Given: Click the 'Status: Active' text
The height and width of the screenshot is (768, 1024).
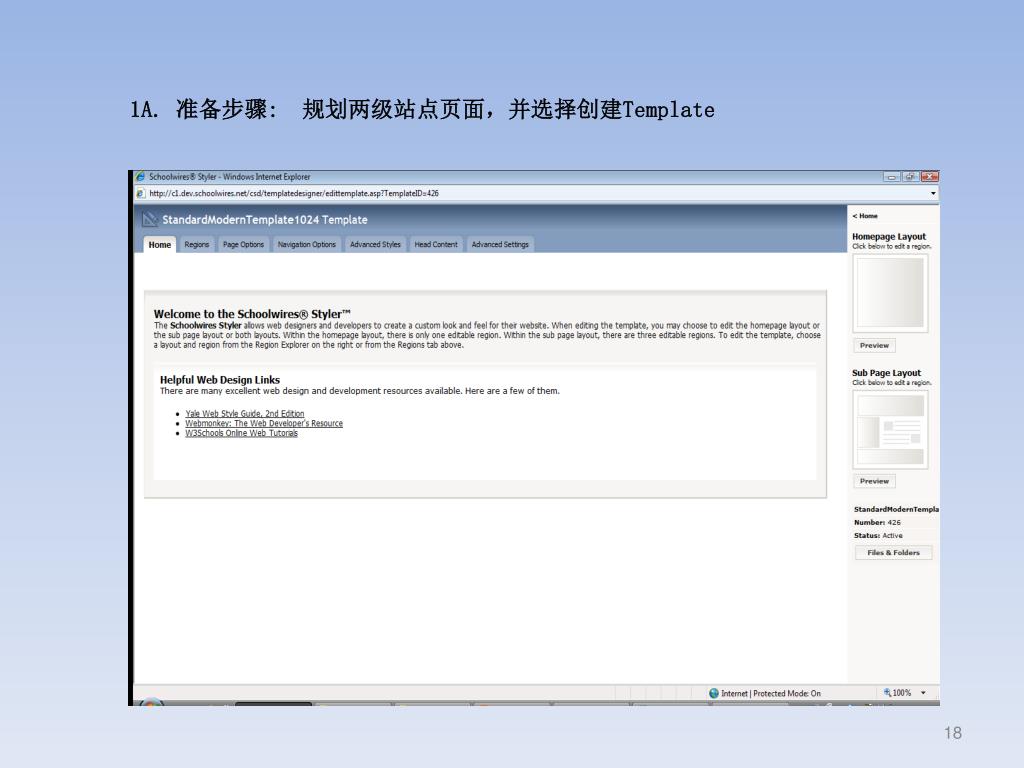Looking at the screenshot, I should (x=878, y=536).
